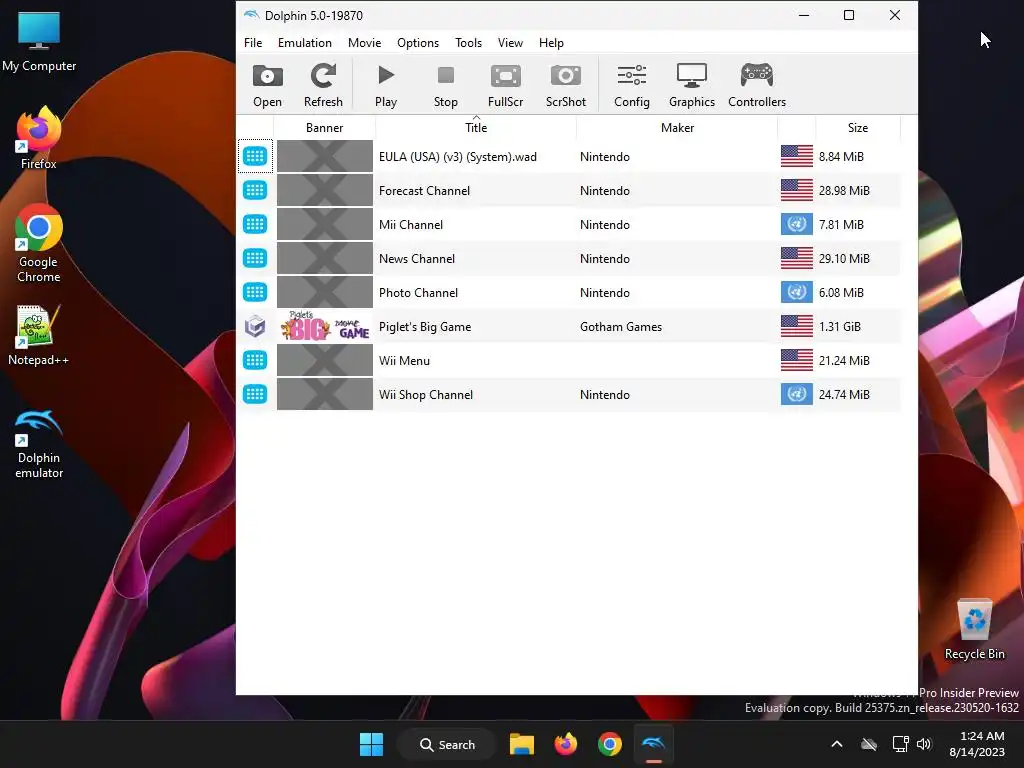The width and height of the screenshot is (1024, 768).
Task: Open the Help menu
Action: pos(551,42)
